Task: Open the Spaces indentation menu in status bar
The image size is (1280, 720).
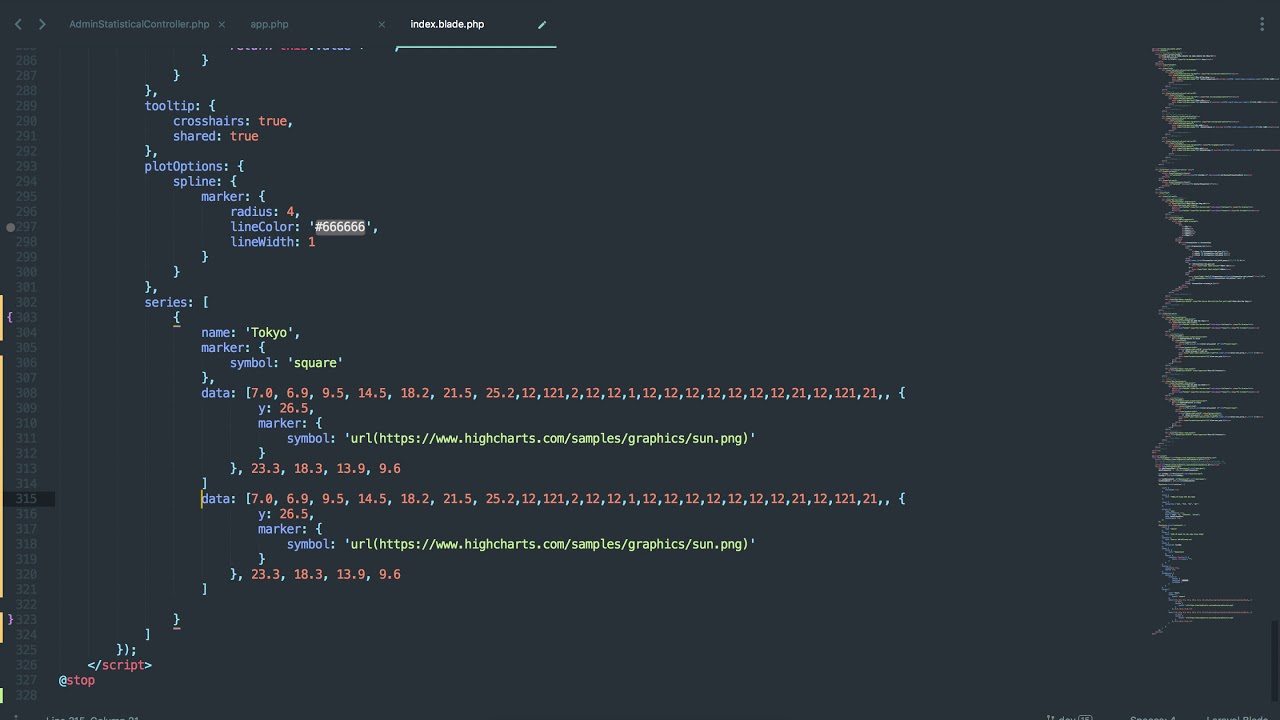Action: point(1152,716)
